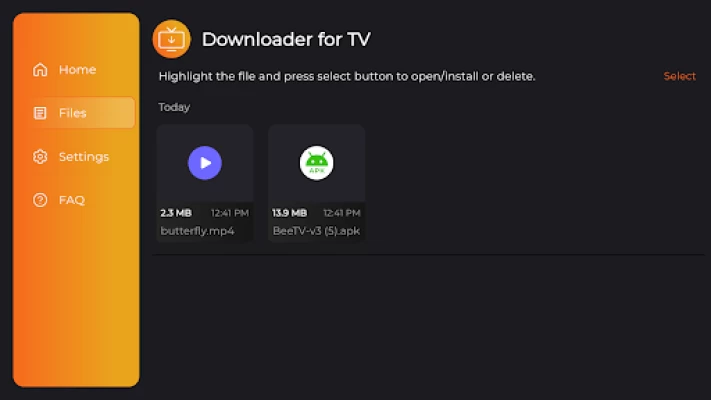
Task: Click butterfly.mp4's 12:41 PM timestamp
Action: pos(230,213)
